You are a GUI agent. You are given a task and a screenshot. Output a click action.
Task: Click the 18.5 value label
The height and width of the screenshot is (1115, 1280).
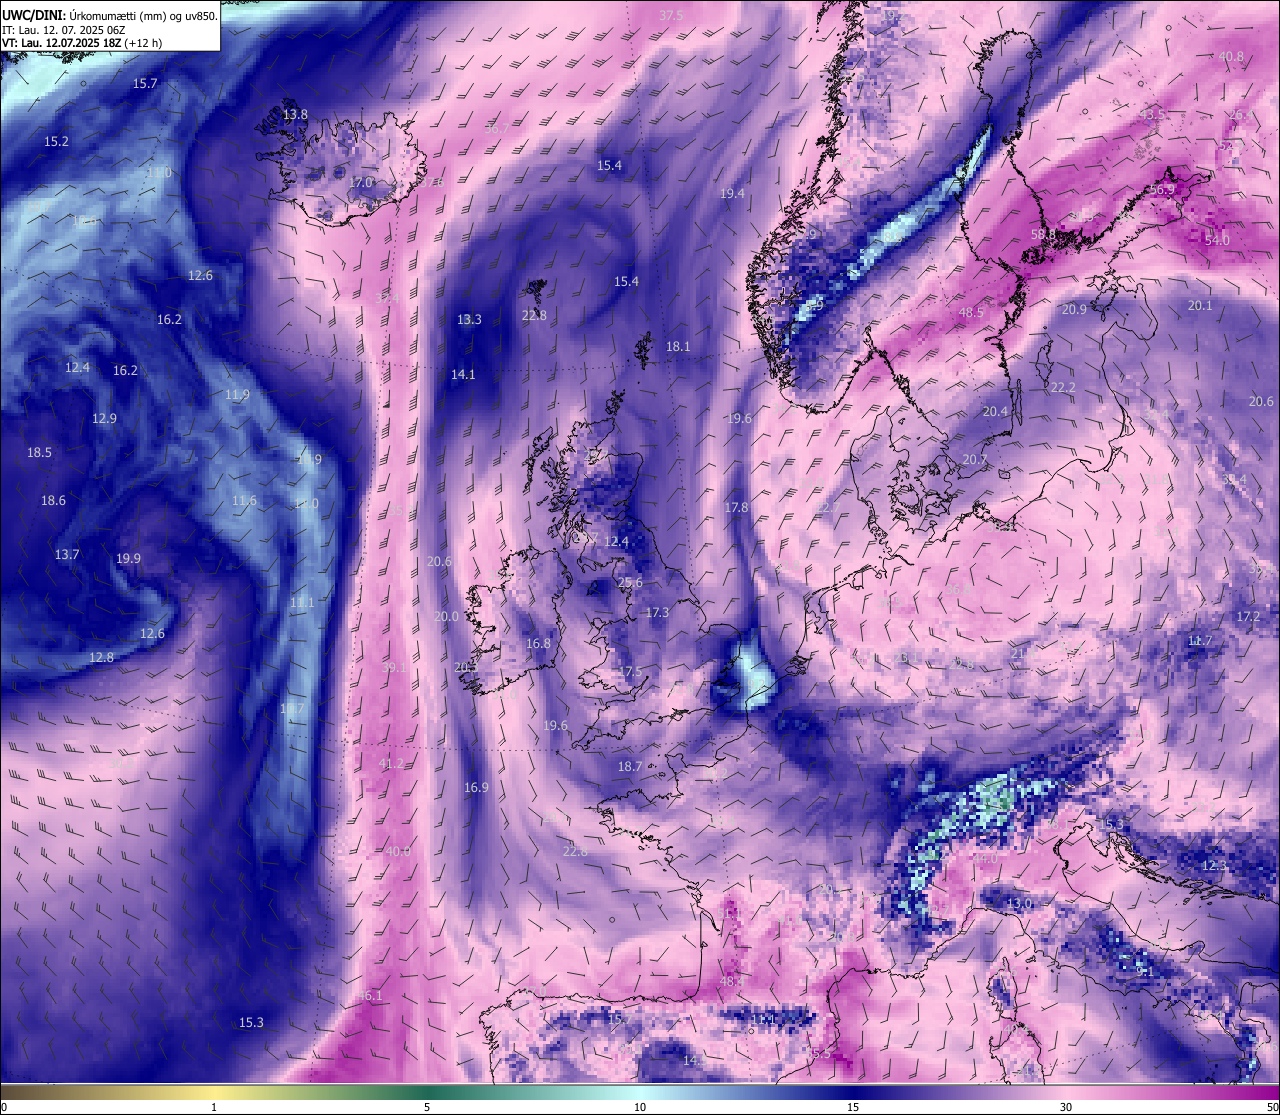(39, 453)
